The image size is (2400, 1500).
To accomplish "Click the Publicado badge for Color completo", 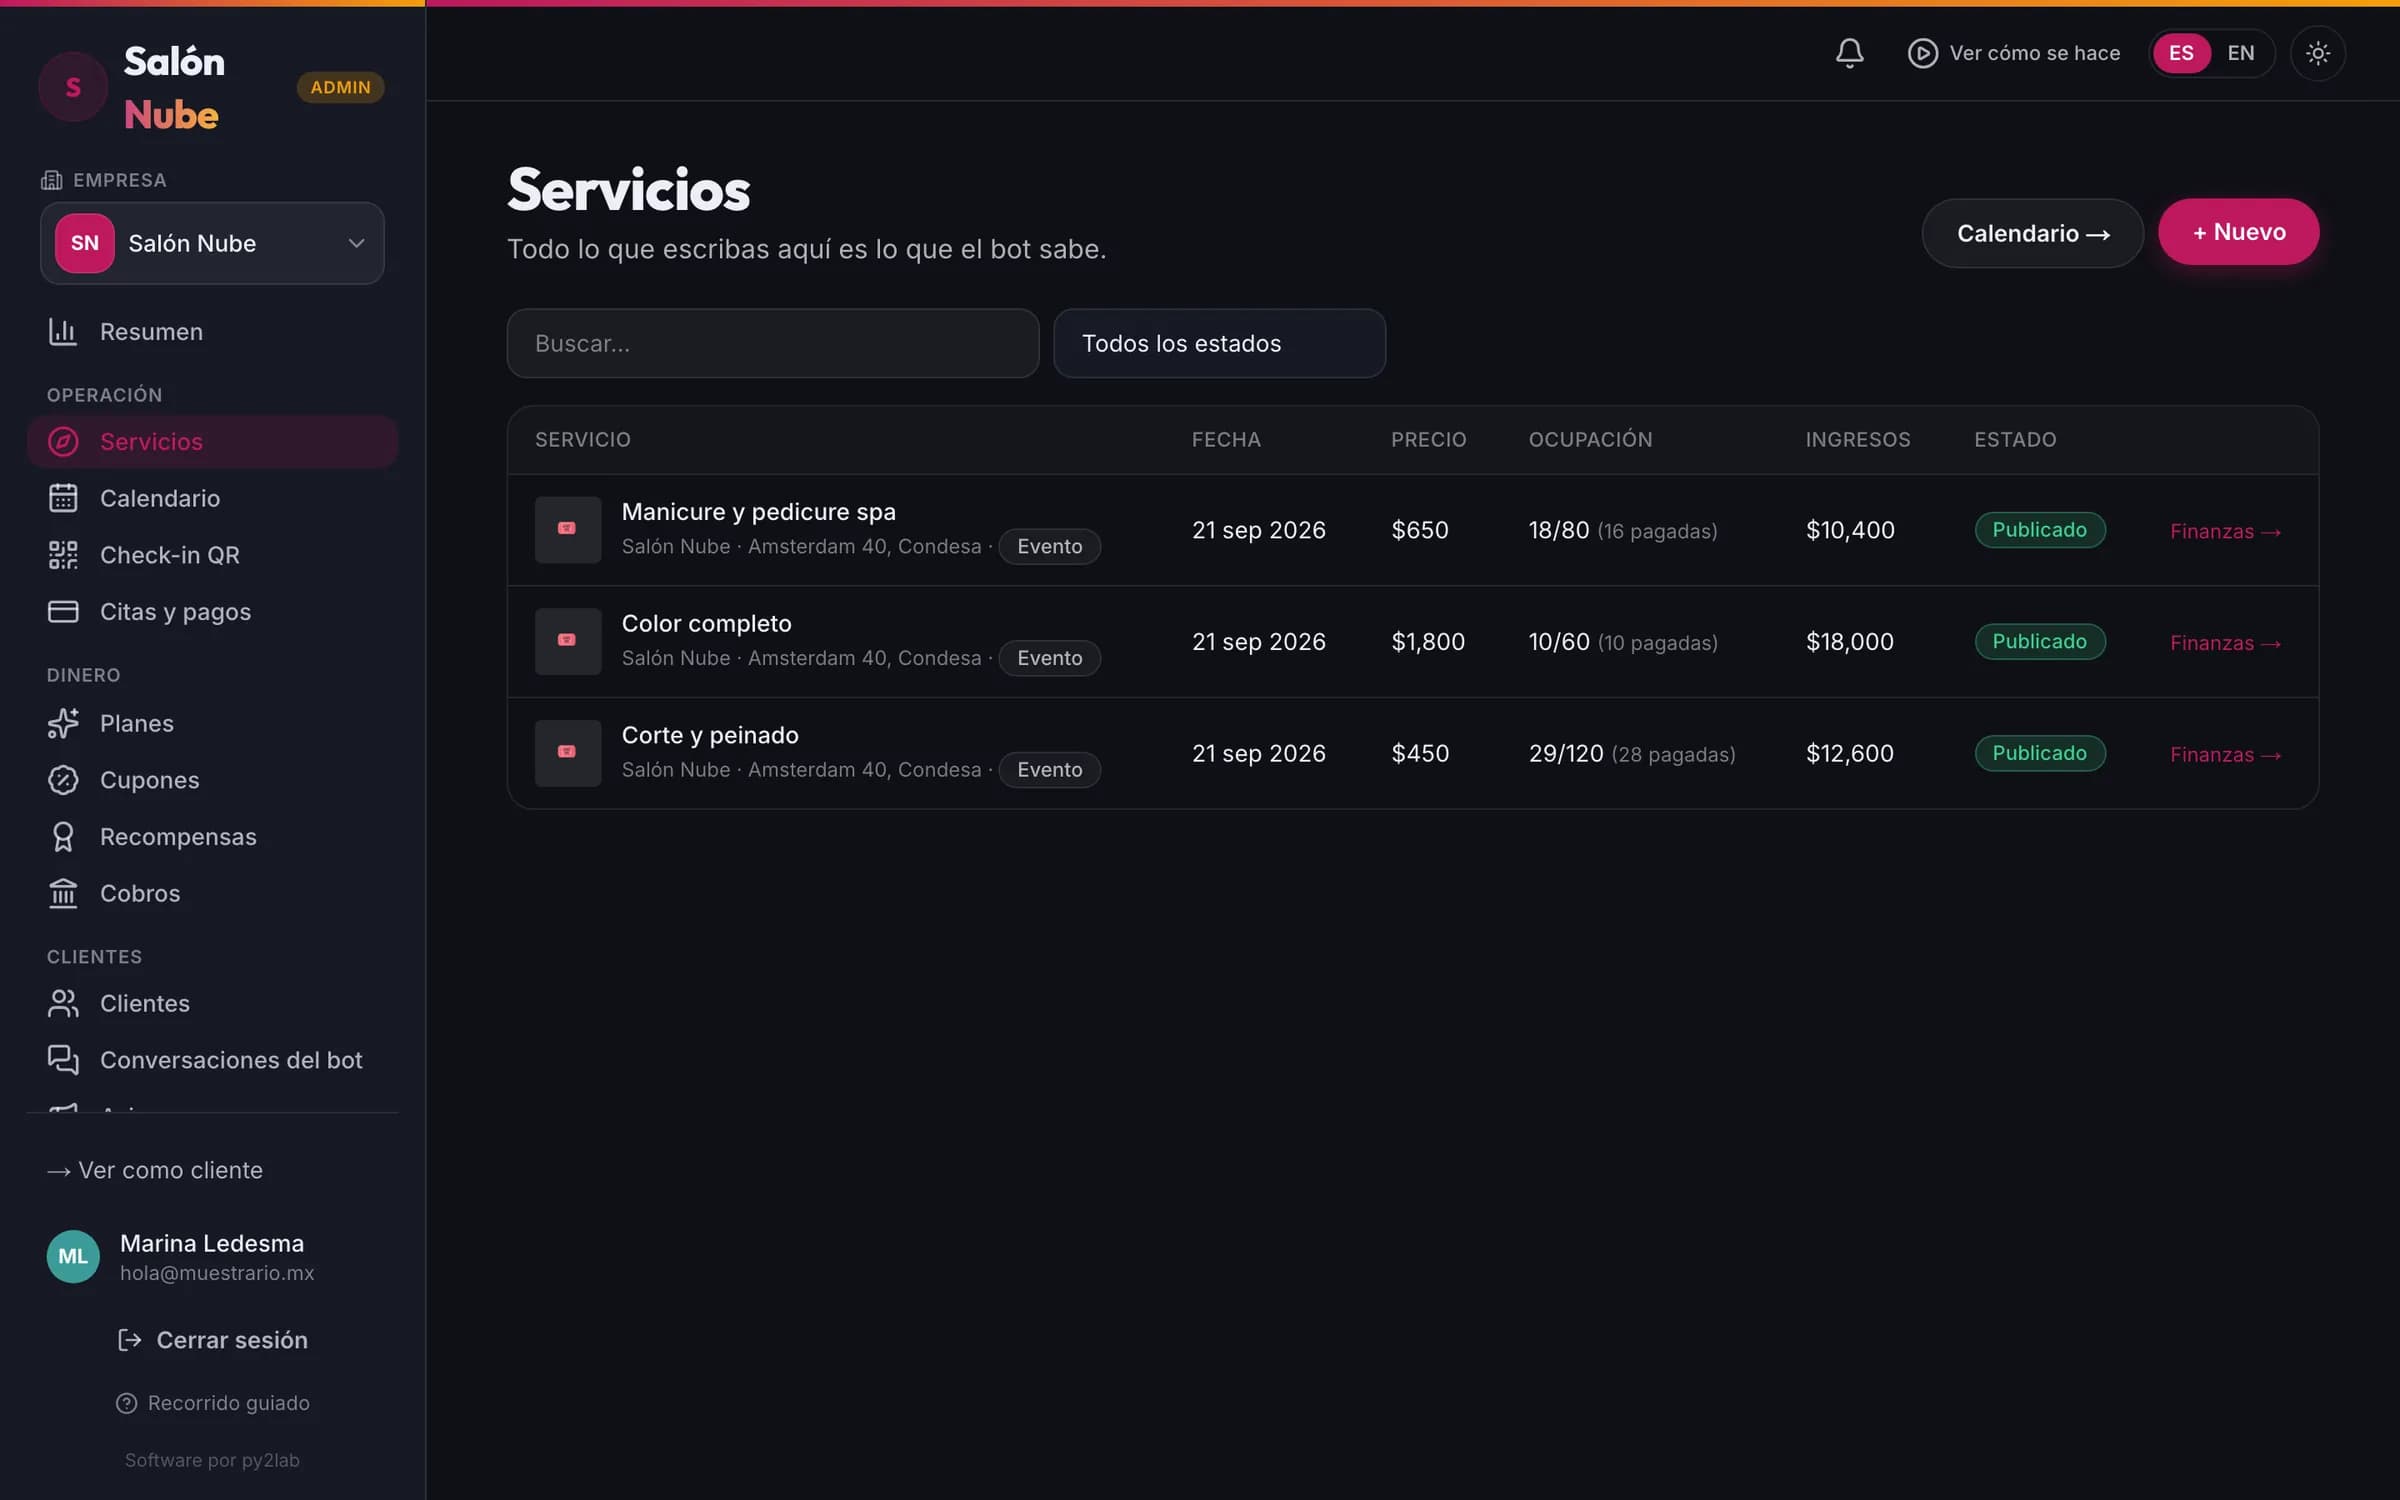I will pyautogui.click(x=2039, y=641).
